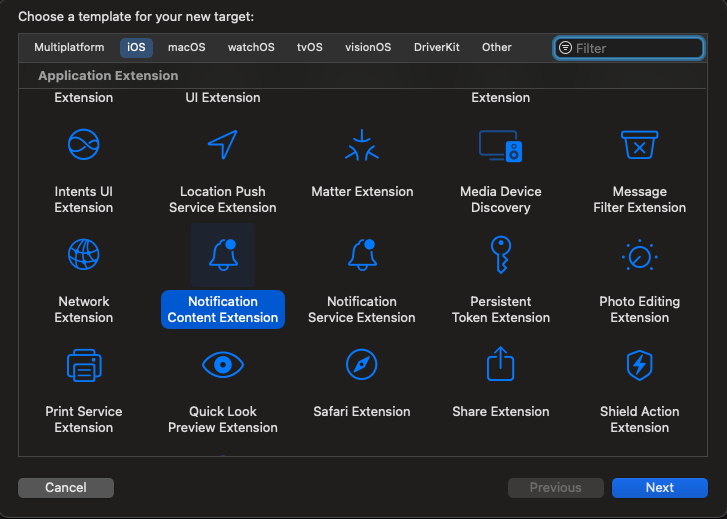Pick the Share Extension icon
The height and width of the screenshot is (519, 727).
click(501, 364)
